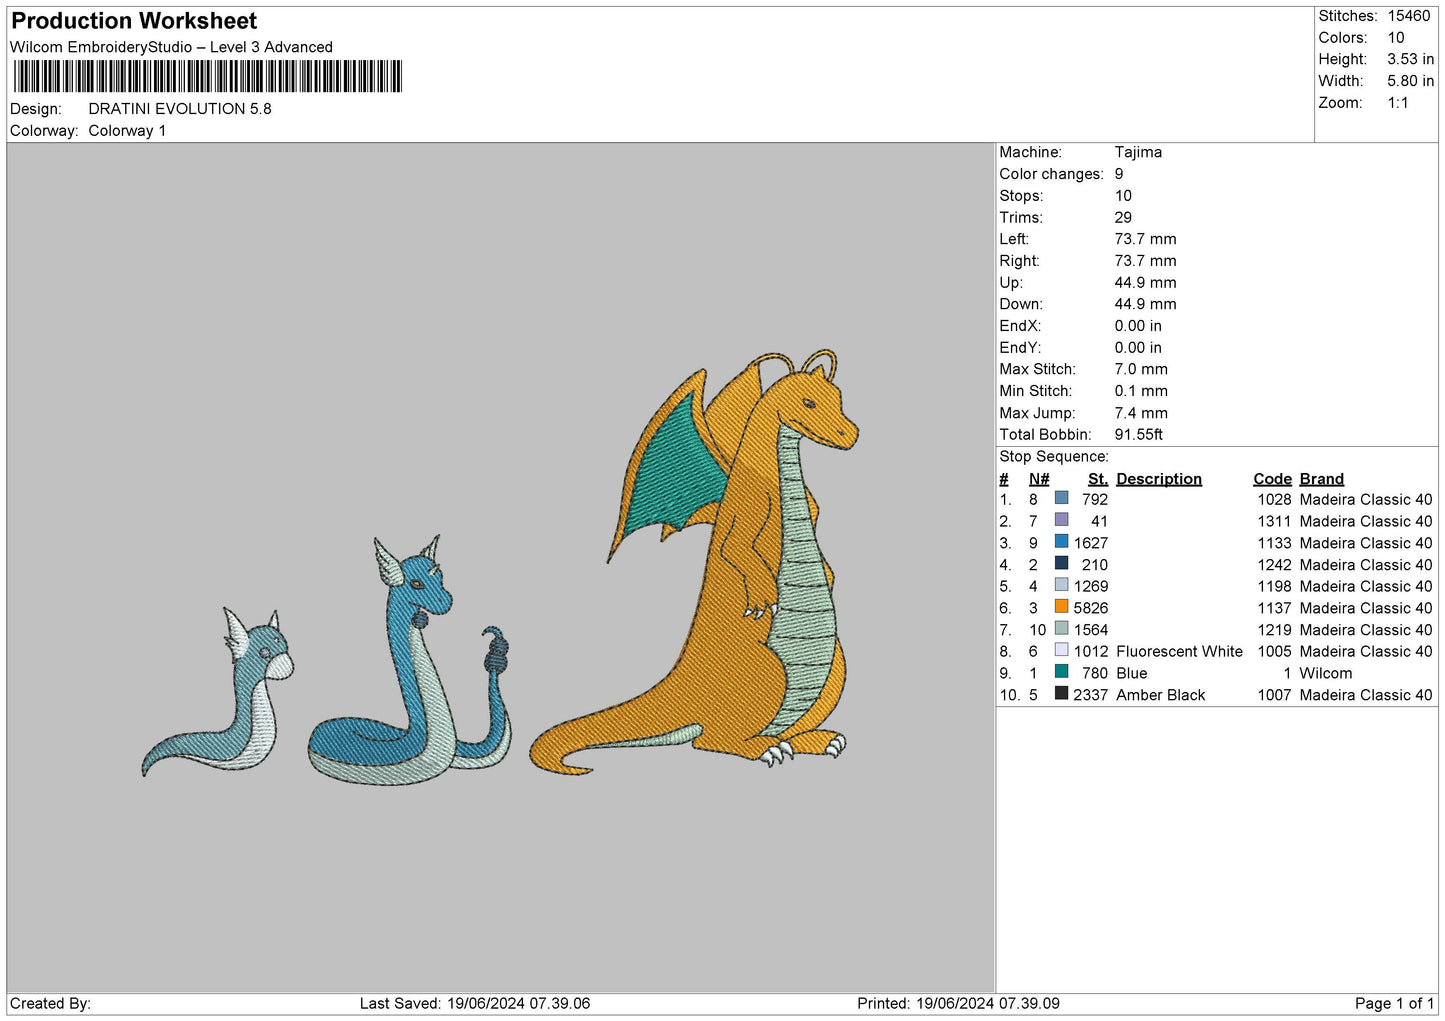Click the purple swatch for thread 1311

(1061, 520)
